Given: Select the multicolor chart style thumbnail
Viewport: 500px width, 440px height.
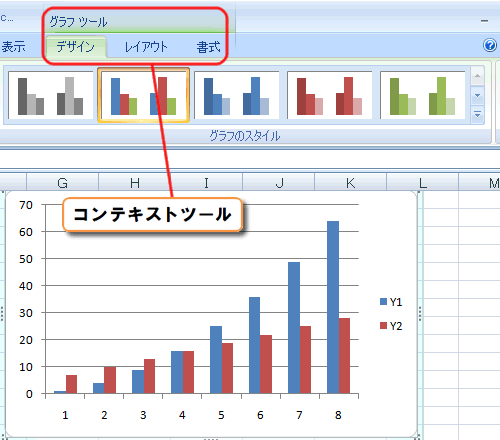Looking at the screenshot, I should [144, 95].
